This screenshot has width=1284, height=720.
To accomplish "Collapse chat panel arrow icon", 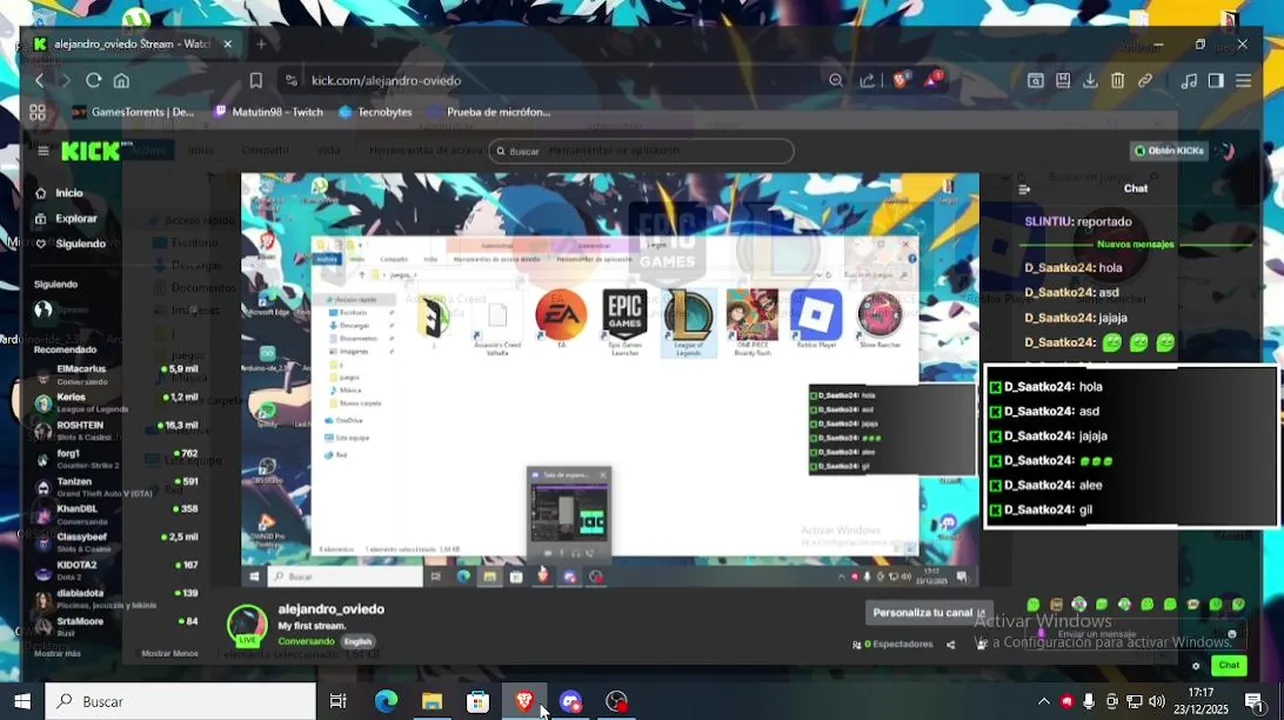I will (x=1024, y=189).
